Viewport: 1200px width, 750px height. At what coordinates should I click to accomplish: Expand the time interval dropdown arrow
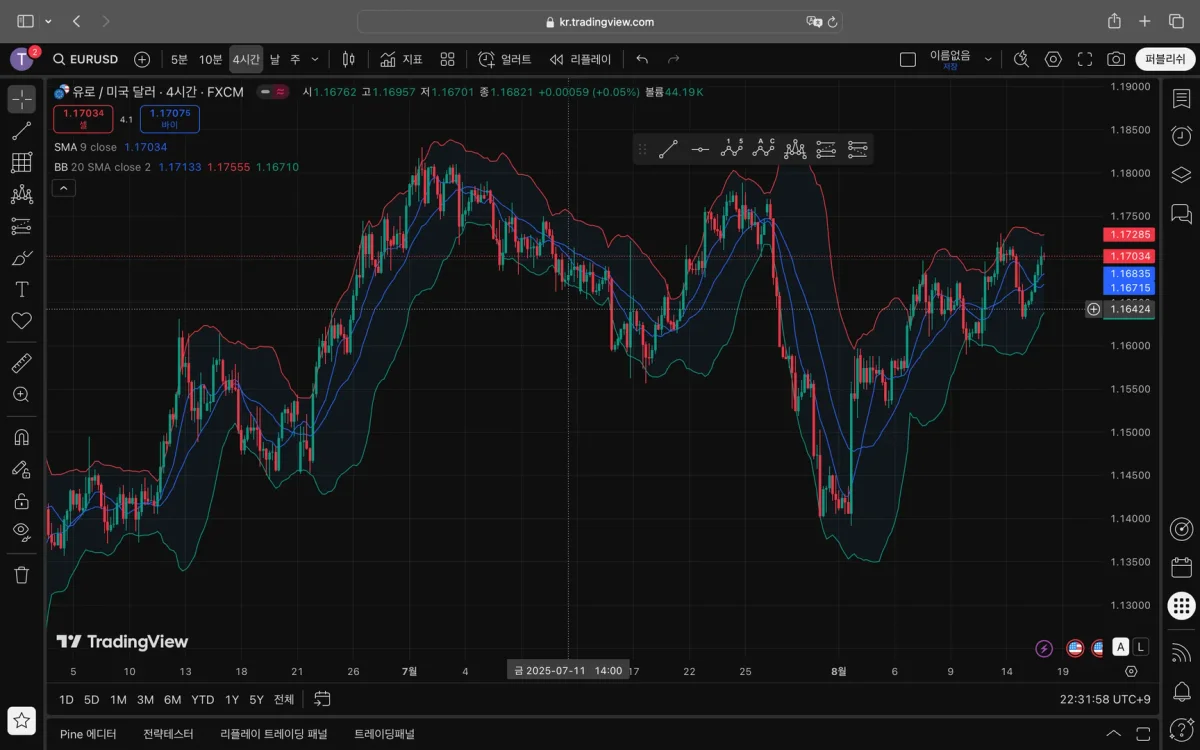(315, 60)
